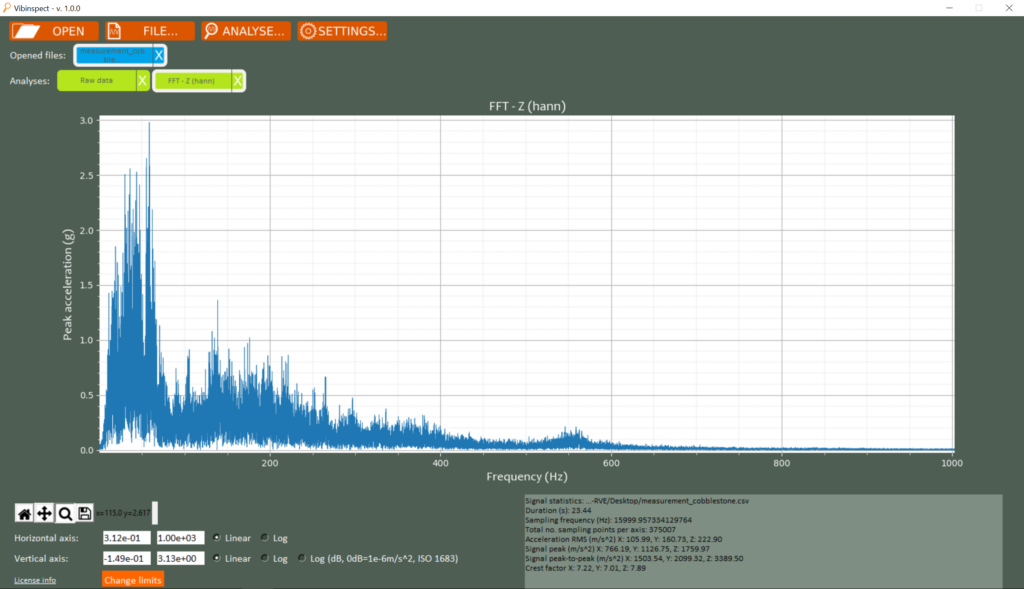The width and height of the screenshot is (1024, 589).
Task: Open a file using the OPEN toolbar icon
Action: [x=53, y=30]
